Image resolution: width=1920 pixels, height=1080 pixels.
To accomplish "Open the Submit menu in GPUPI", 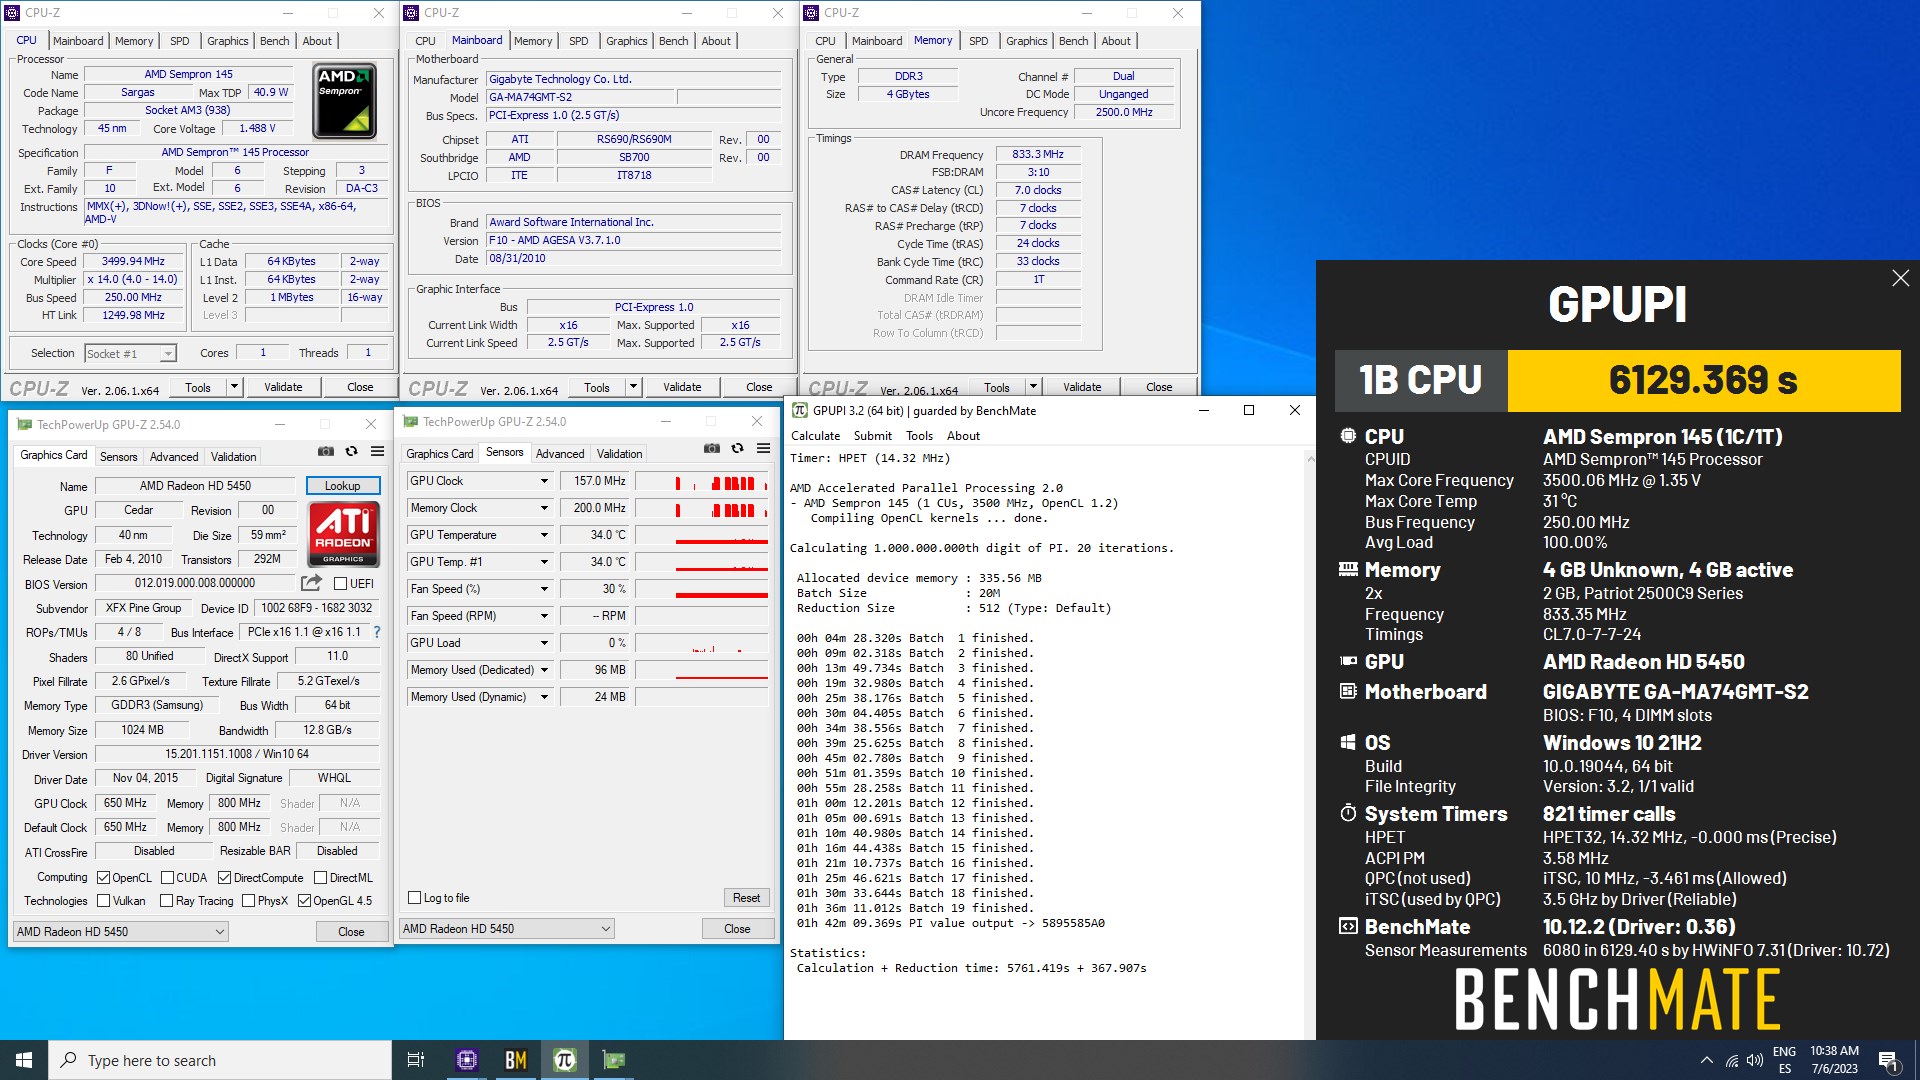I will pos(872,436).
